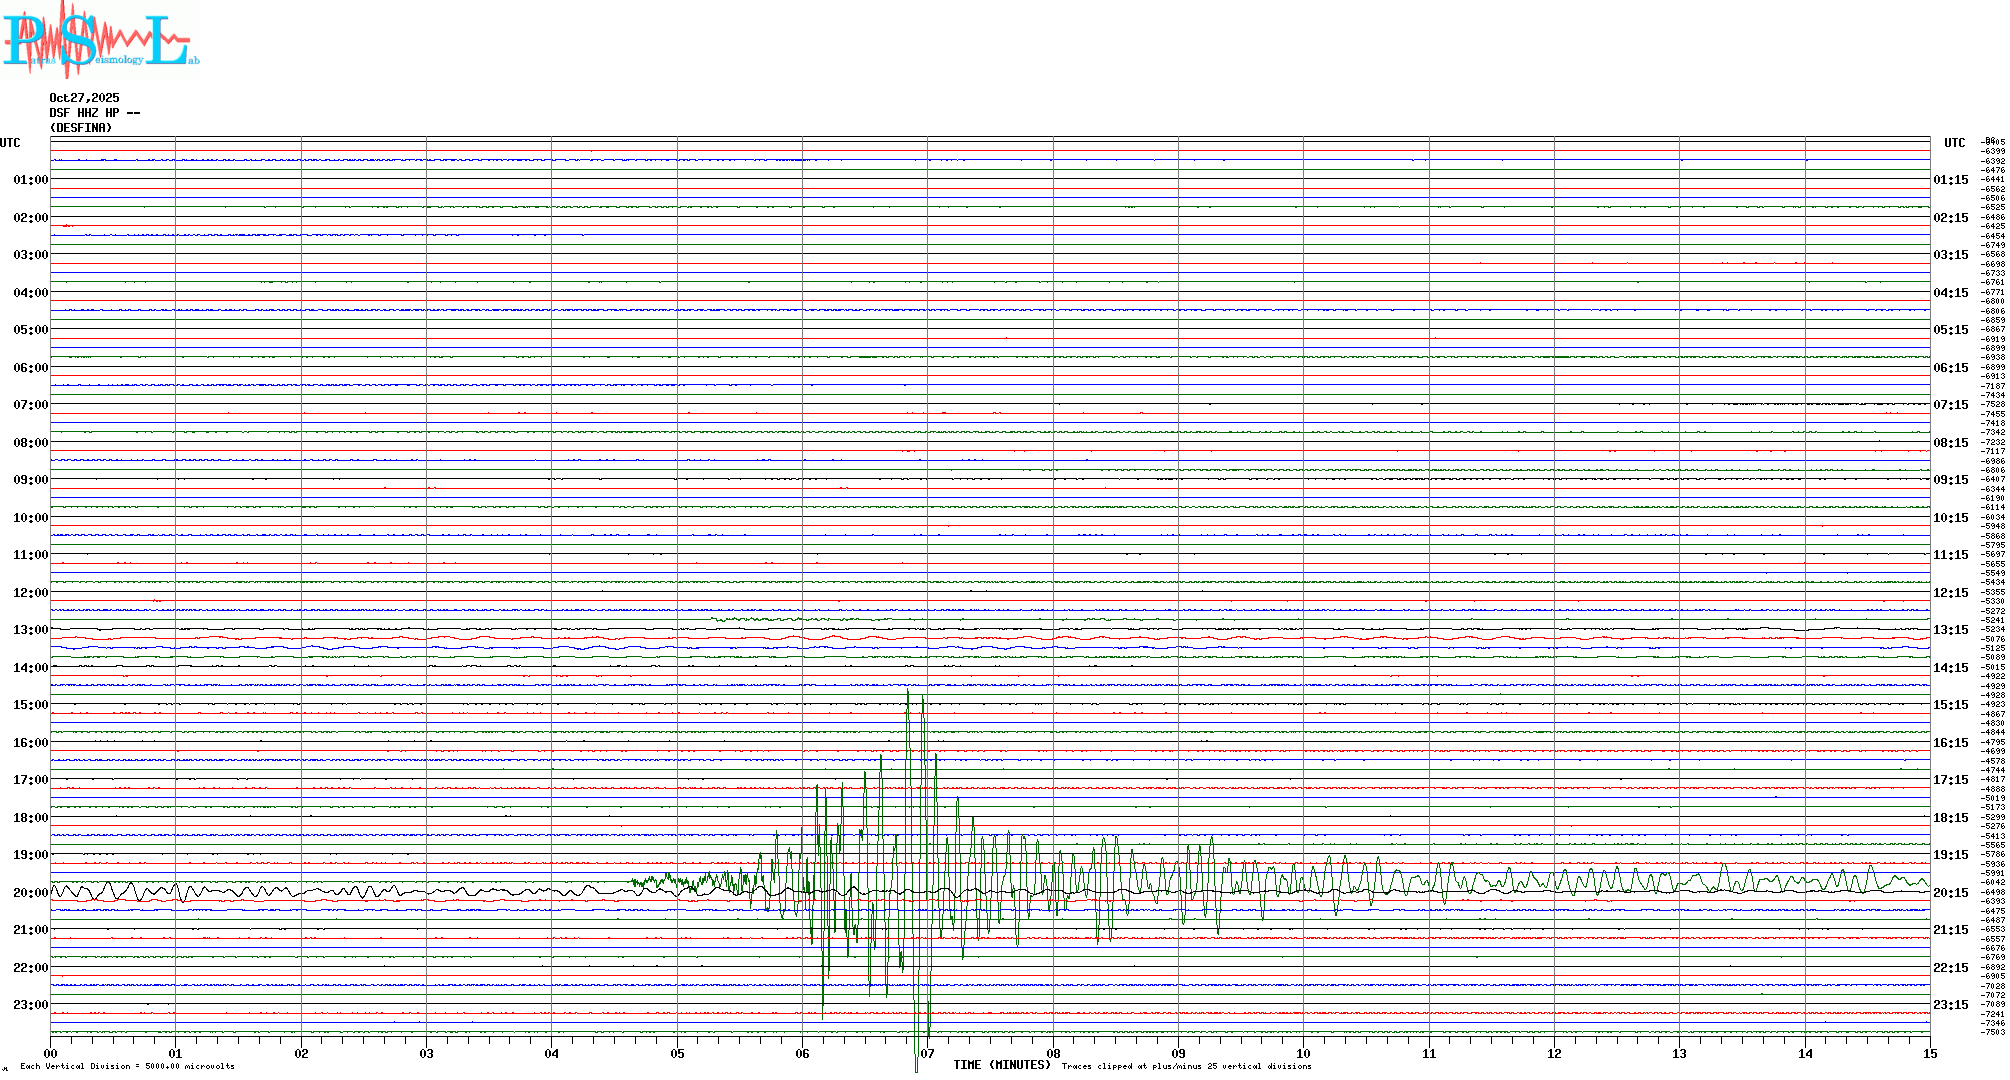Screen dimensions: 2010x1080
Task: Click the (DESFINA) station name text
Action: pyautogui.click(x=81, y=128)
